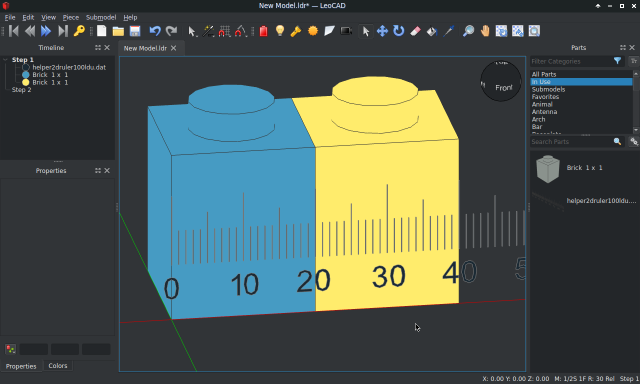Select Submodels category
The image size is (640, 384).
pos(548,89)
